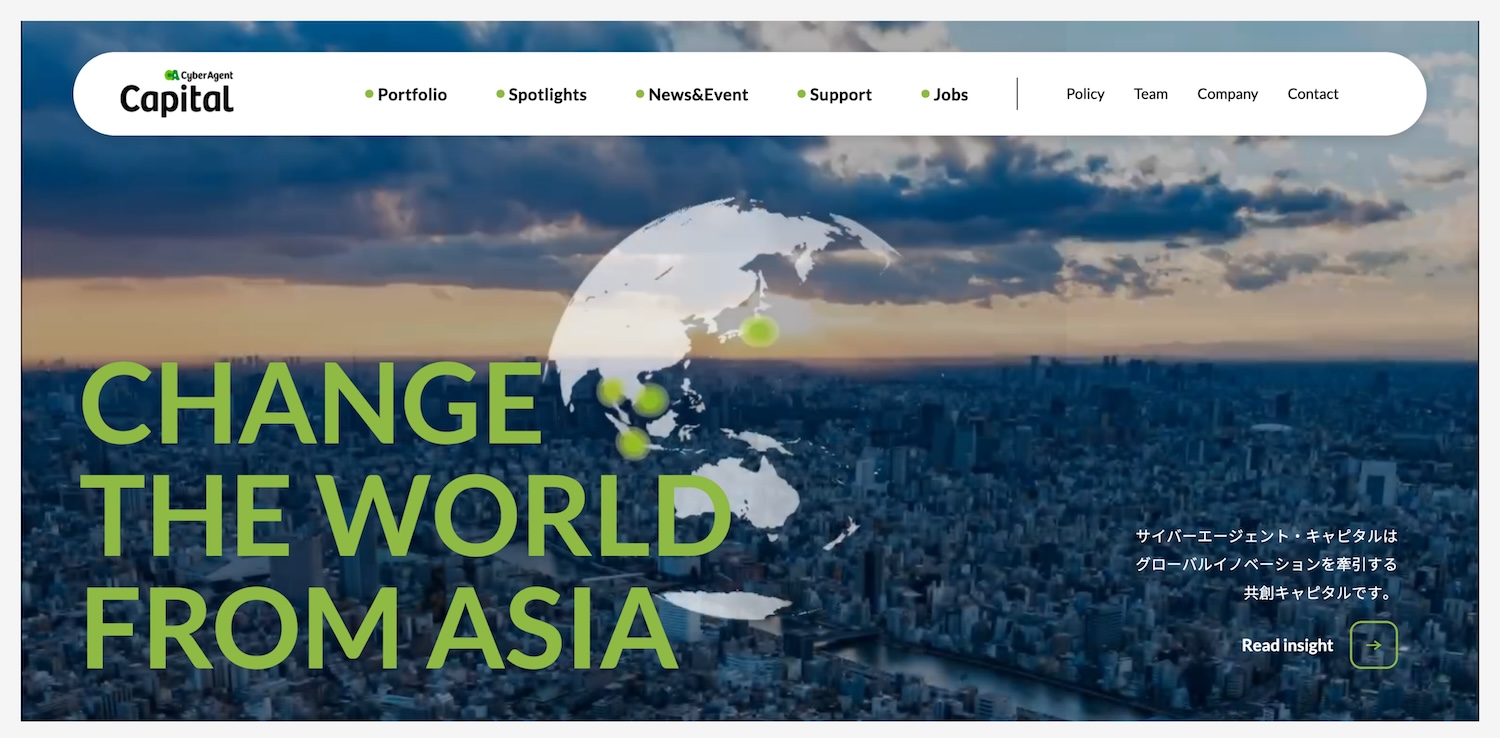Viewport: 1500px width, 738px height.
Task: Click the CyberAgent Capital logo
Action: (x=177, y=93)
